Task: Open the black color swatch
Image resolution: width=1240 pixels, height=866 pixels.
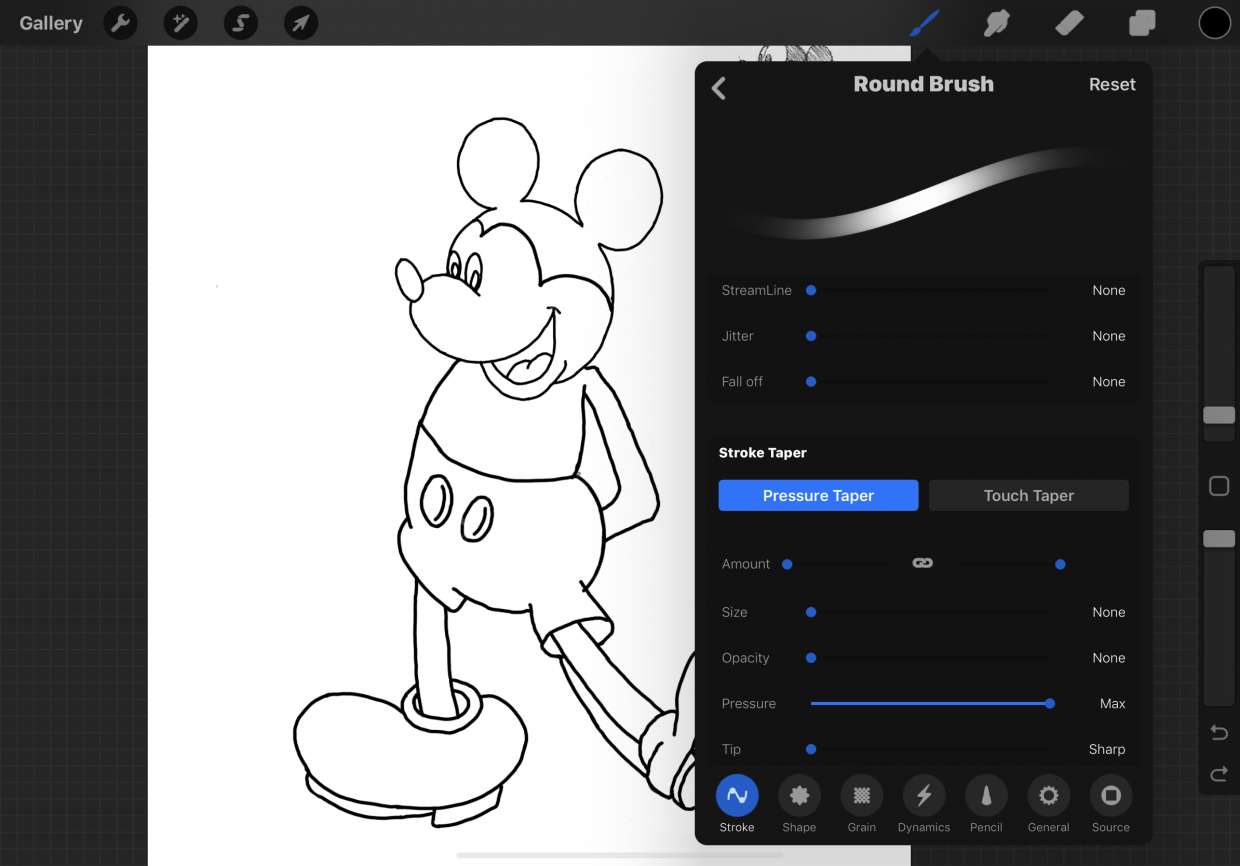Action: click(x=1214, y=22)
